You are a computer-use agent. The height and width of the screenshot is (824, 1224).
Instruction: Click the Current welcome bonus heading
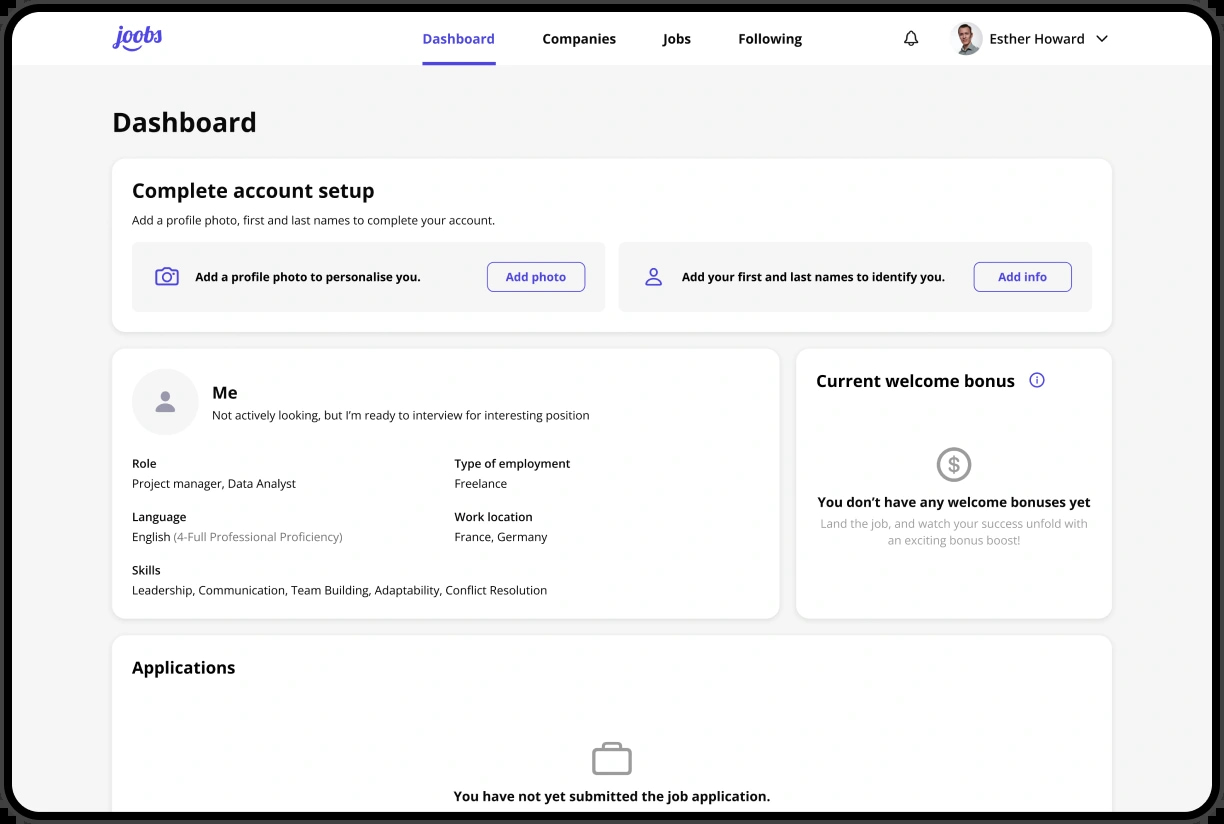click(915, 381)
